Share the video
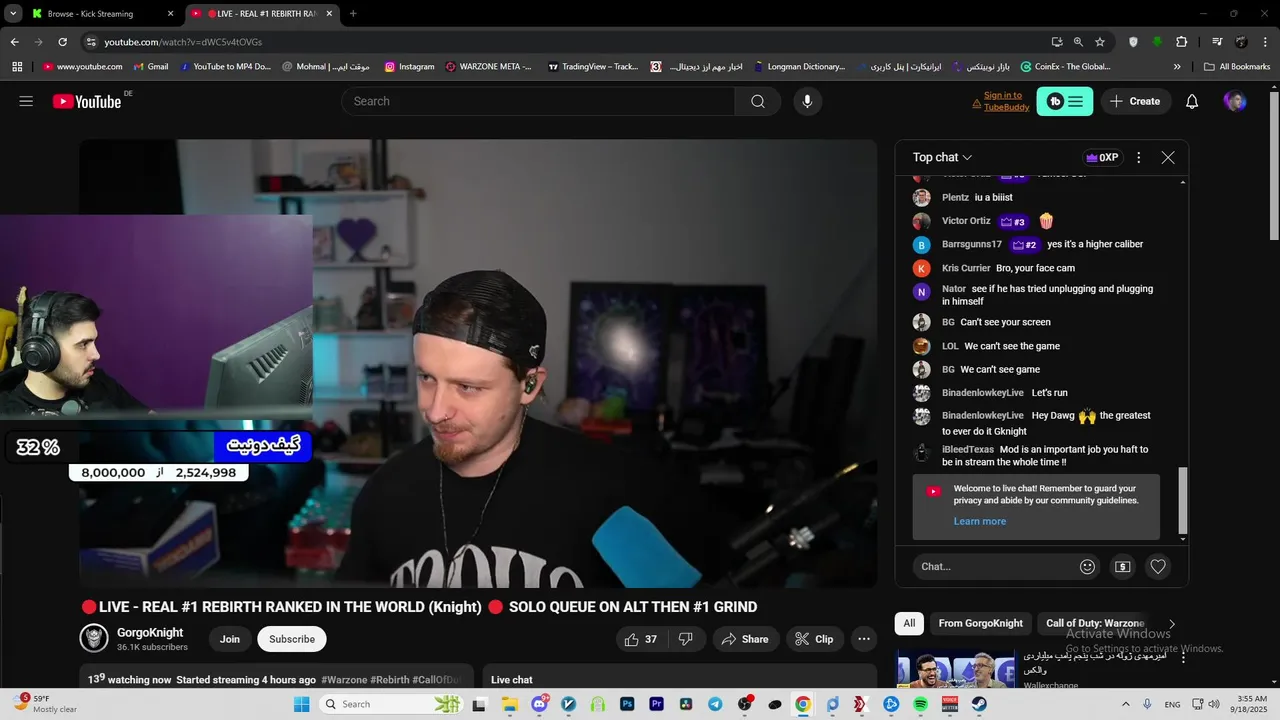The width and height of the screenshot is (1280, 720). [x=746, y=639]
